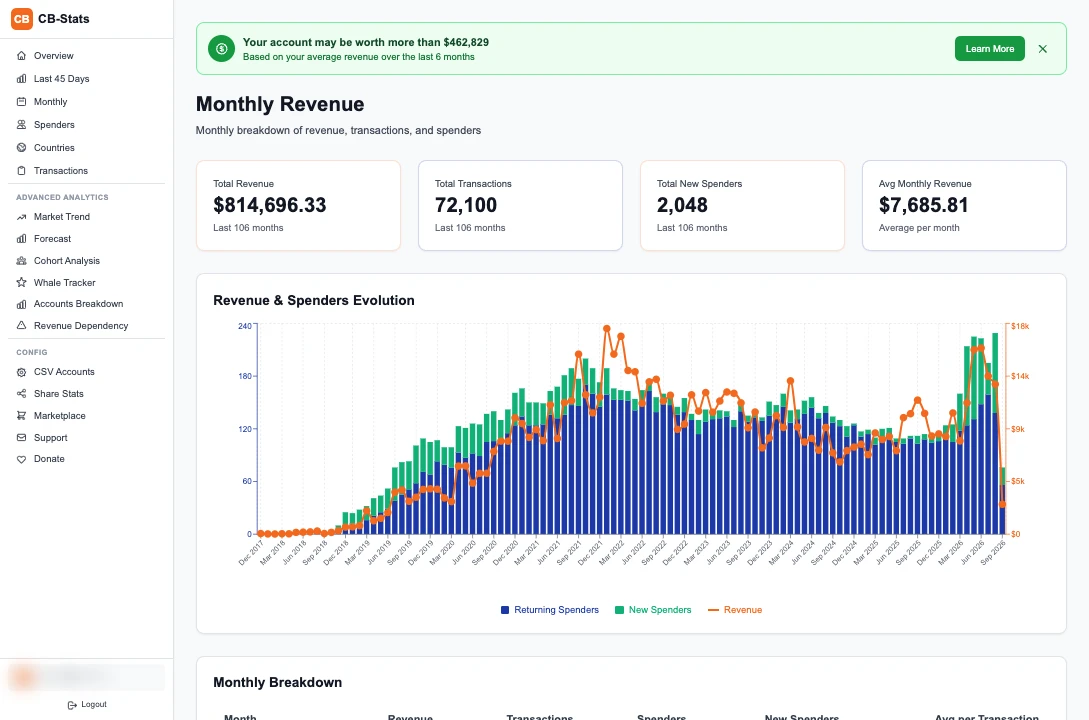This screenshot has width=1089, height=720.
Task: Click the CSV Accounts gear icon
Action: pos(22,372)
